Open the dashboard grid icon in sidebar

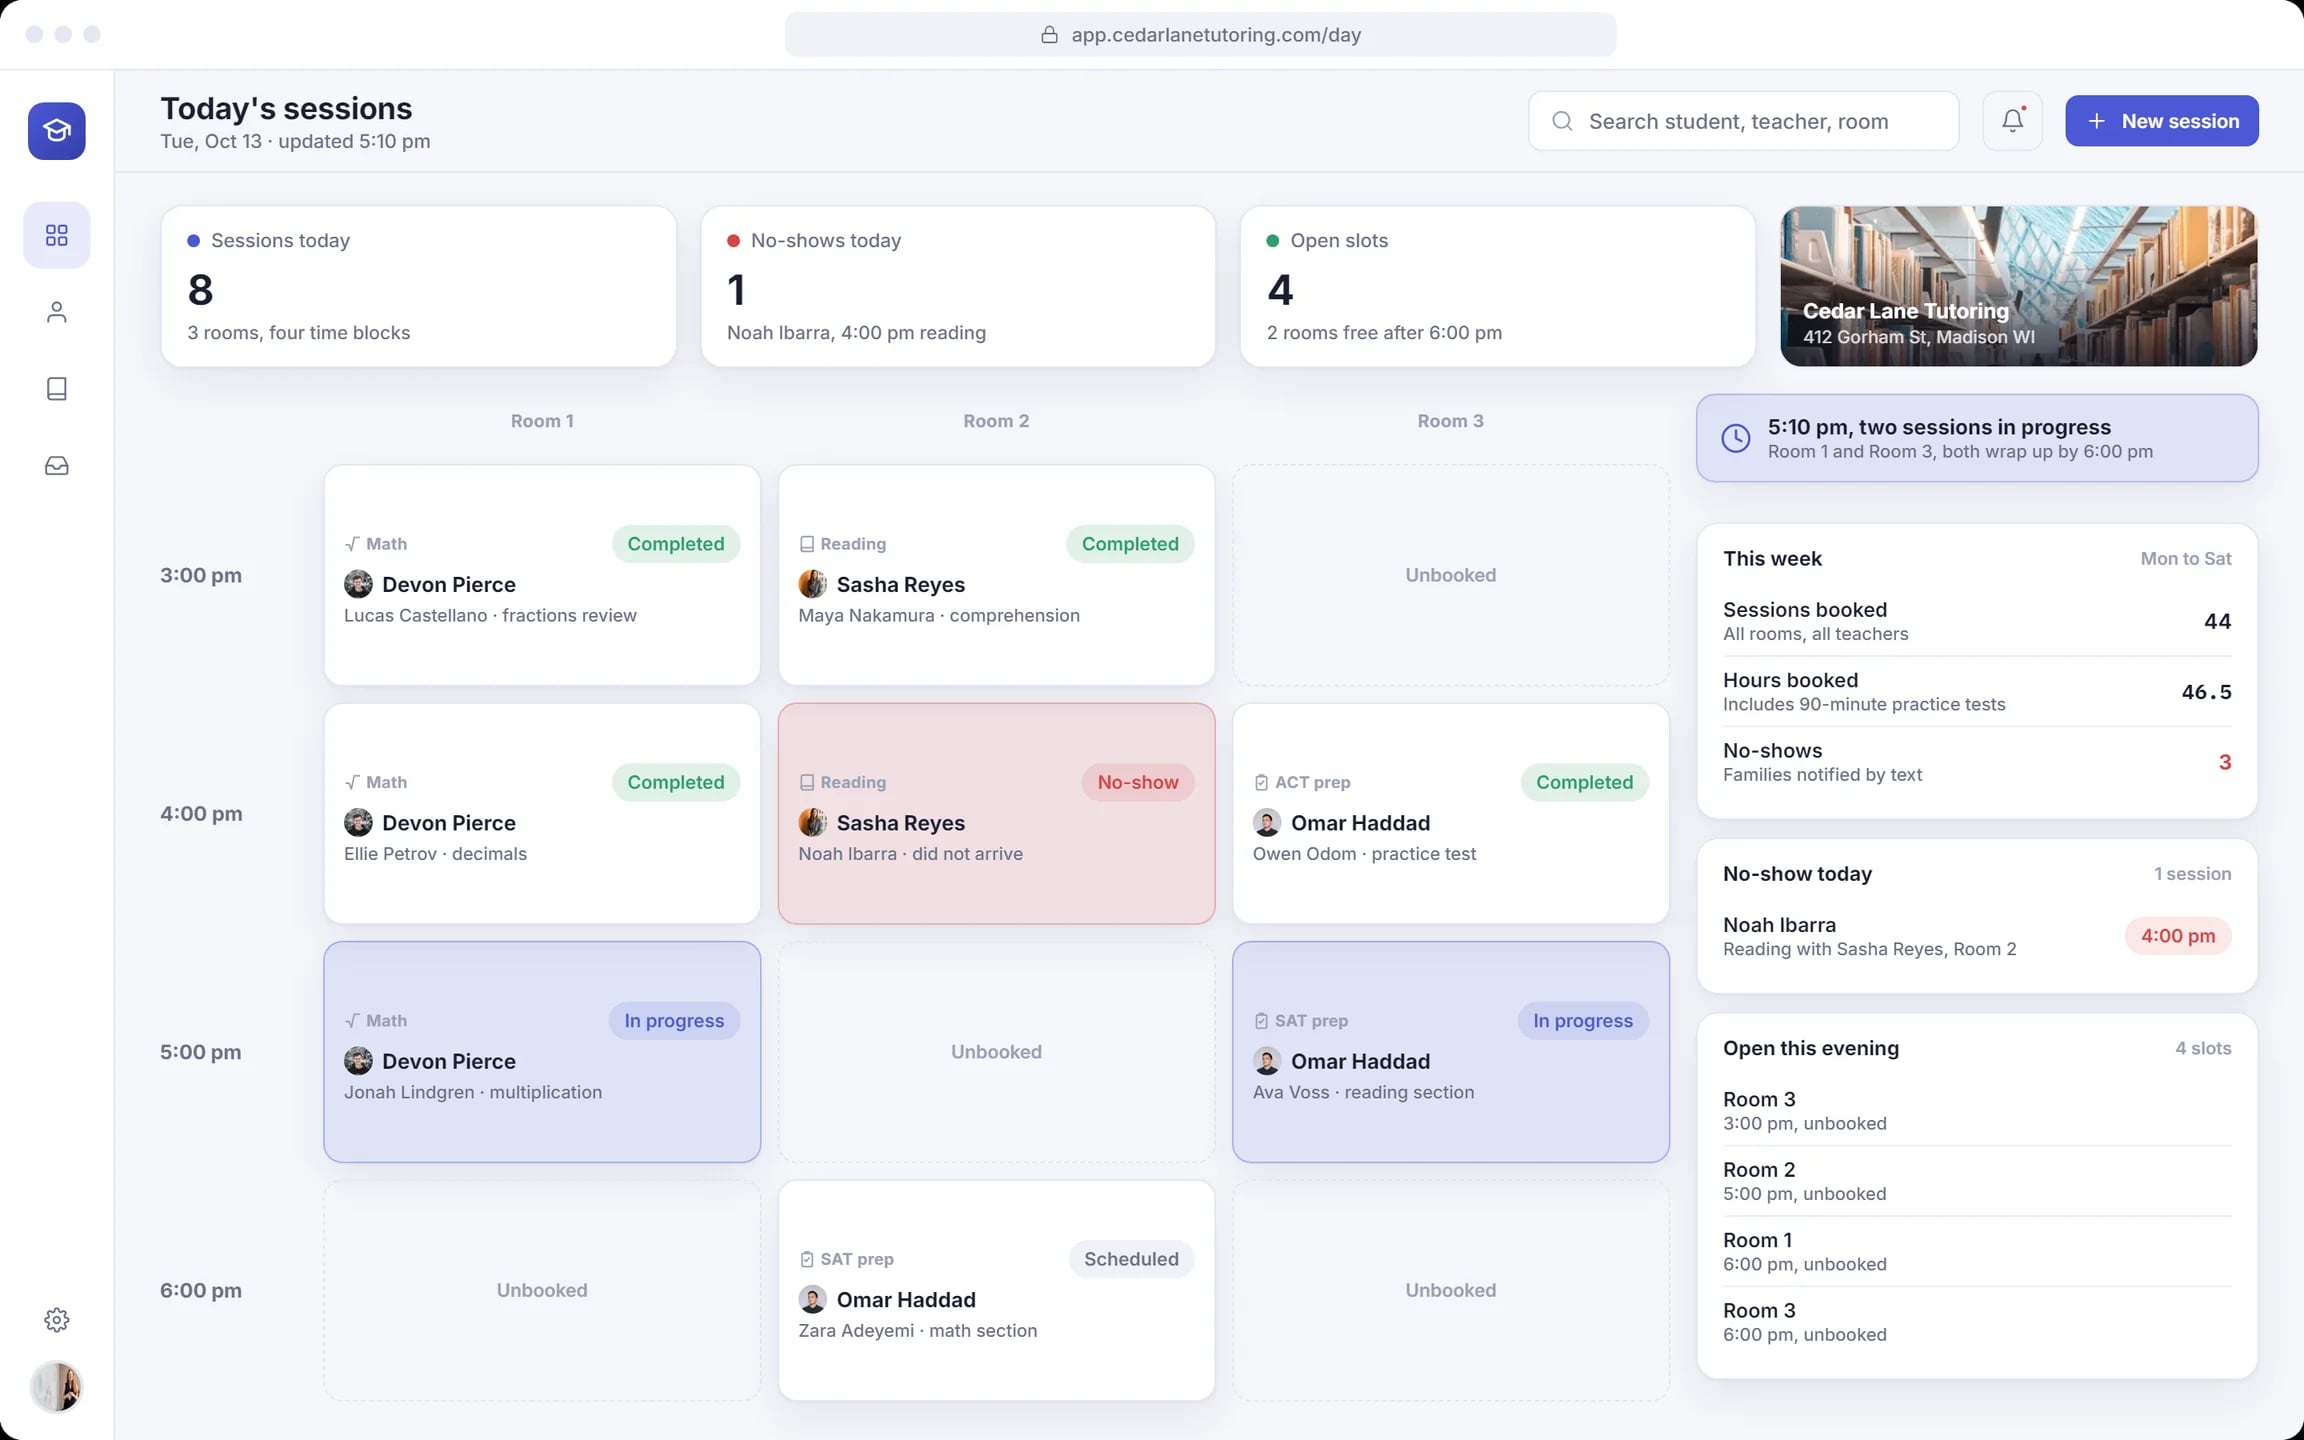(56, 235)
